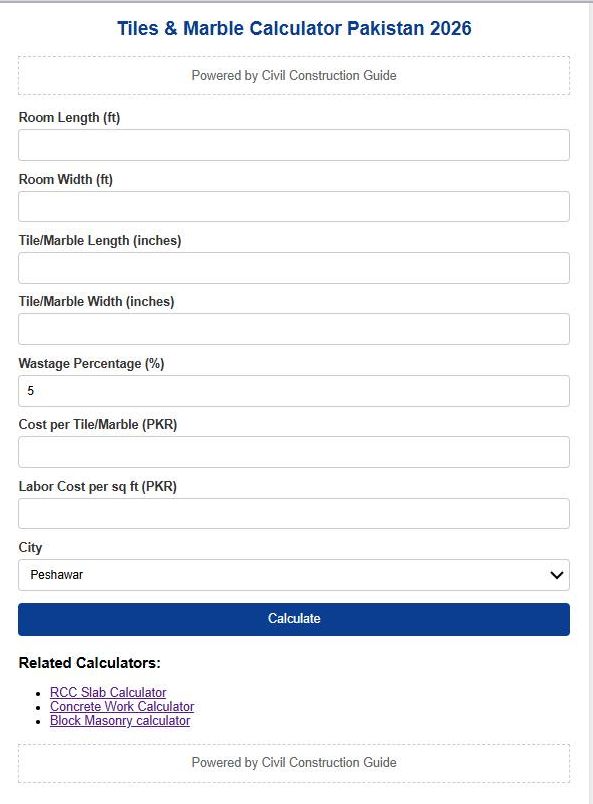Click the Tiles & Marble Calculator title

(296, 29)
